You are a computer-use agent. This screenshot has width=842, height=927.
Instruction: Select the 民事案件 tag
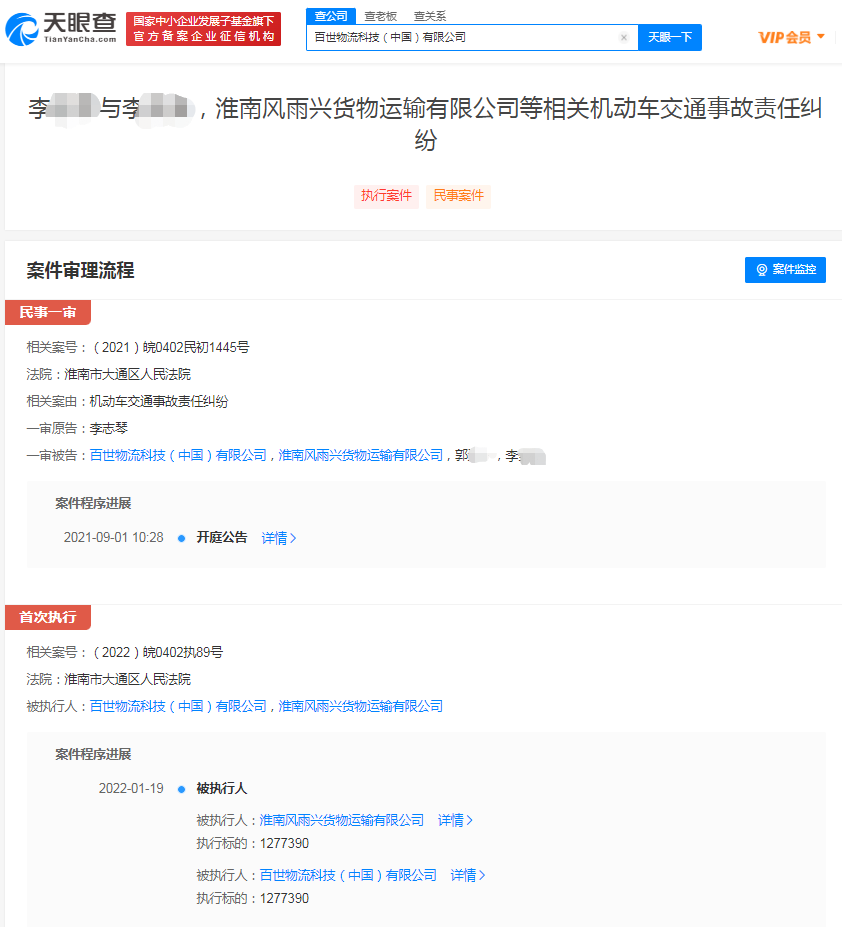point(459,196)
